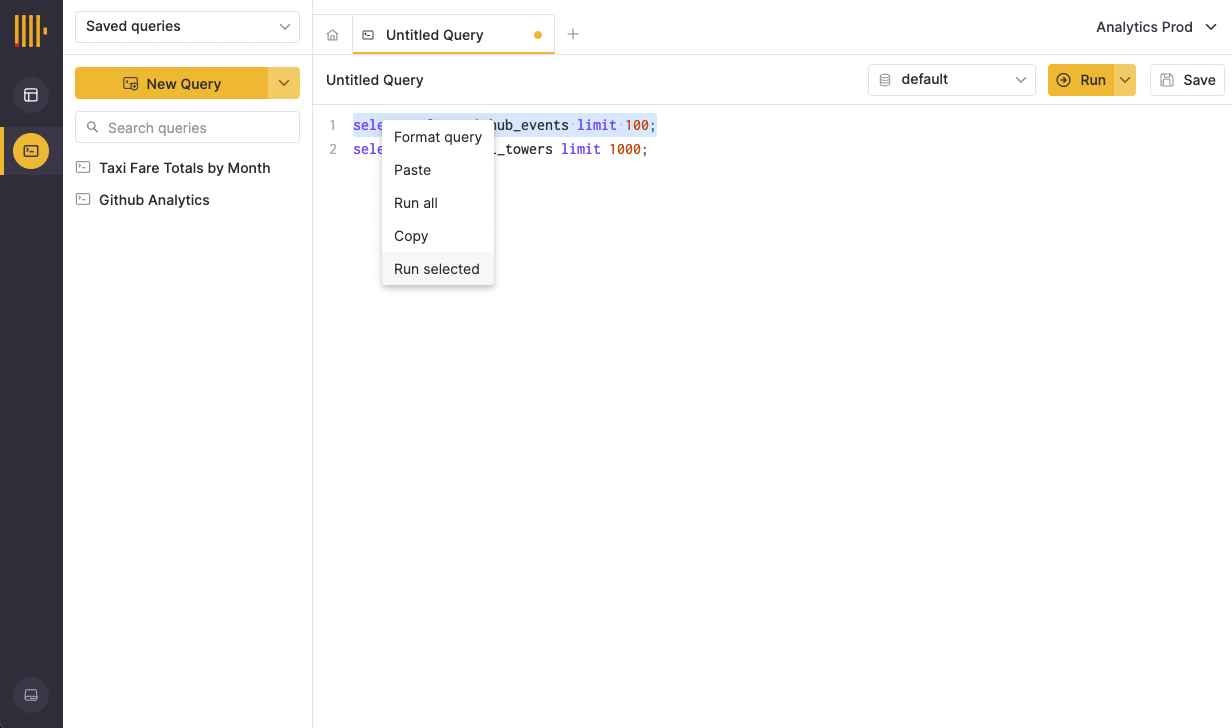The image size is (1232, 728).
Task: Select the SQL console icon in the sidebar
Action: pyautogui.click(x=31, y=151)
